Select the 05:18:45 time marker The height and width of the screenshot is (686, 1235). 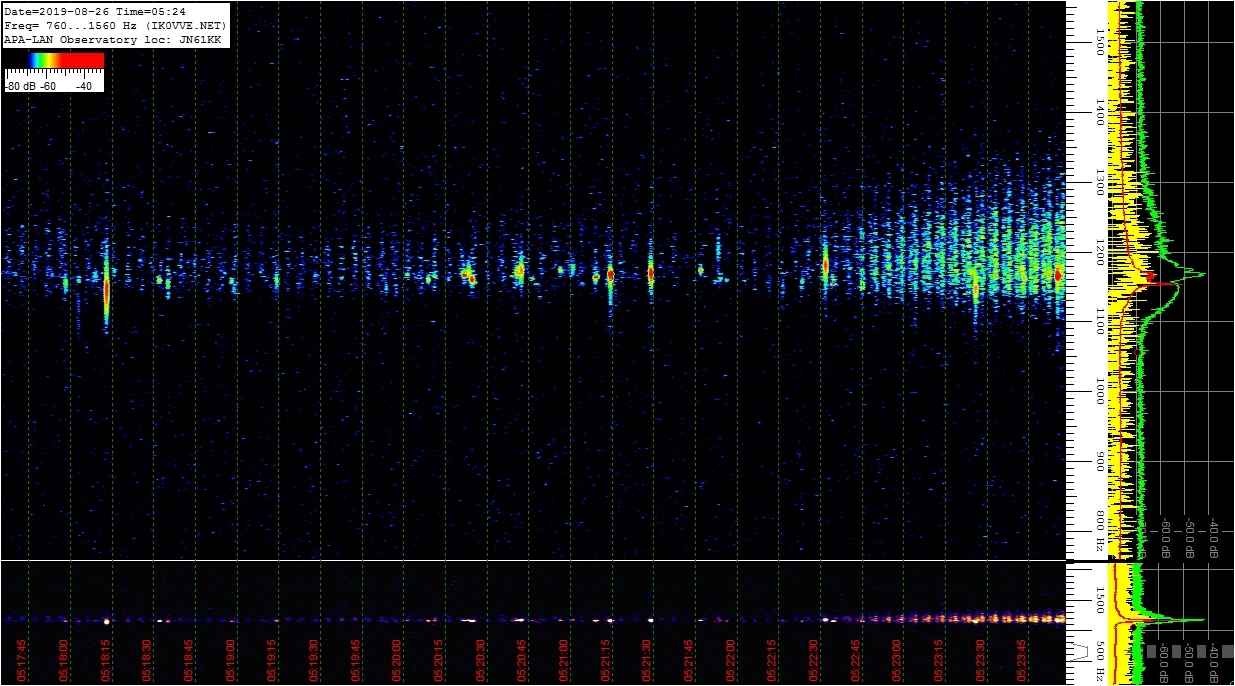[189, 660]
